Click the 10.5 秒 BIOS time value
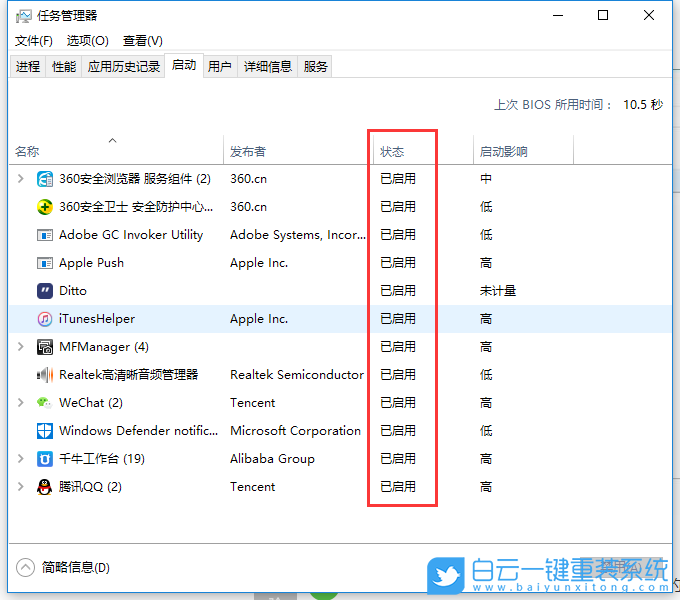Viewport: 680px width, 600px height. click(643, 104)
